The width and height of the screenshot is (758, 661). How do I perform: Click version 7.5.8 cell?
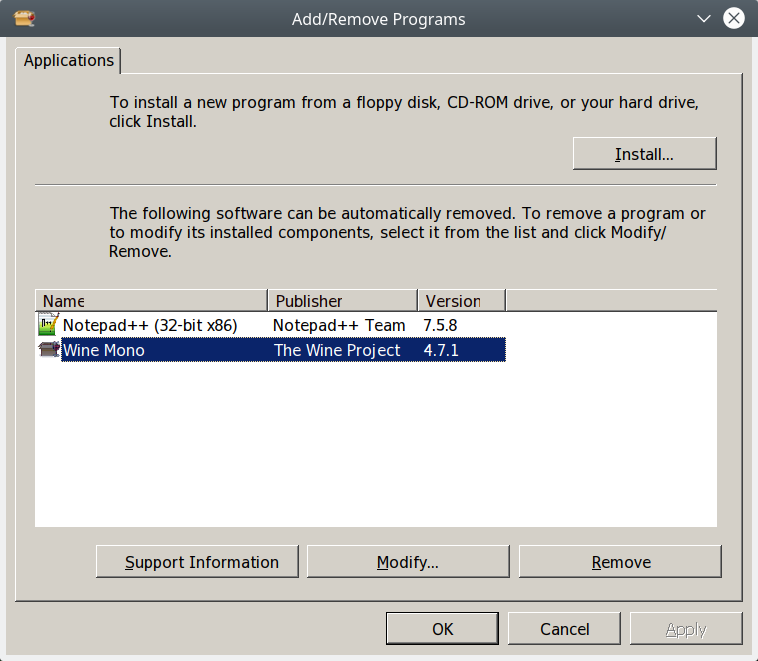pos(440,325)
